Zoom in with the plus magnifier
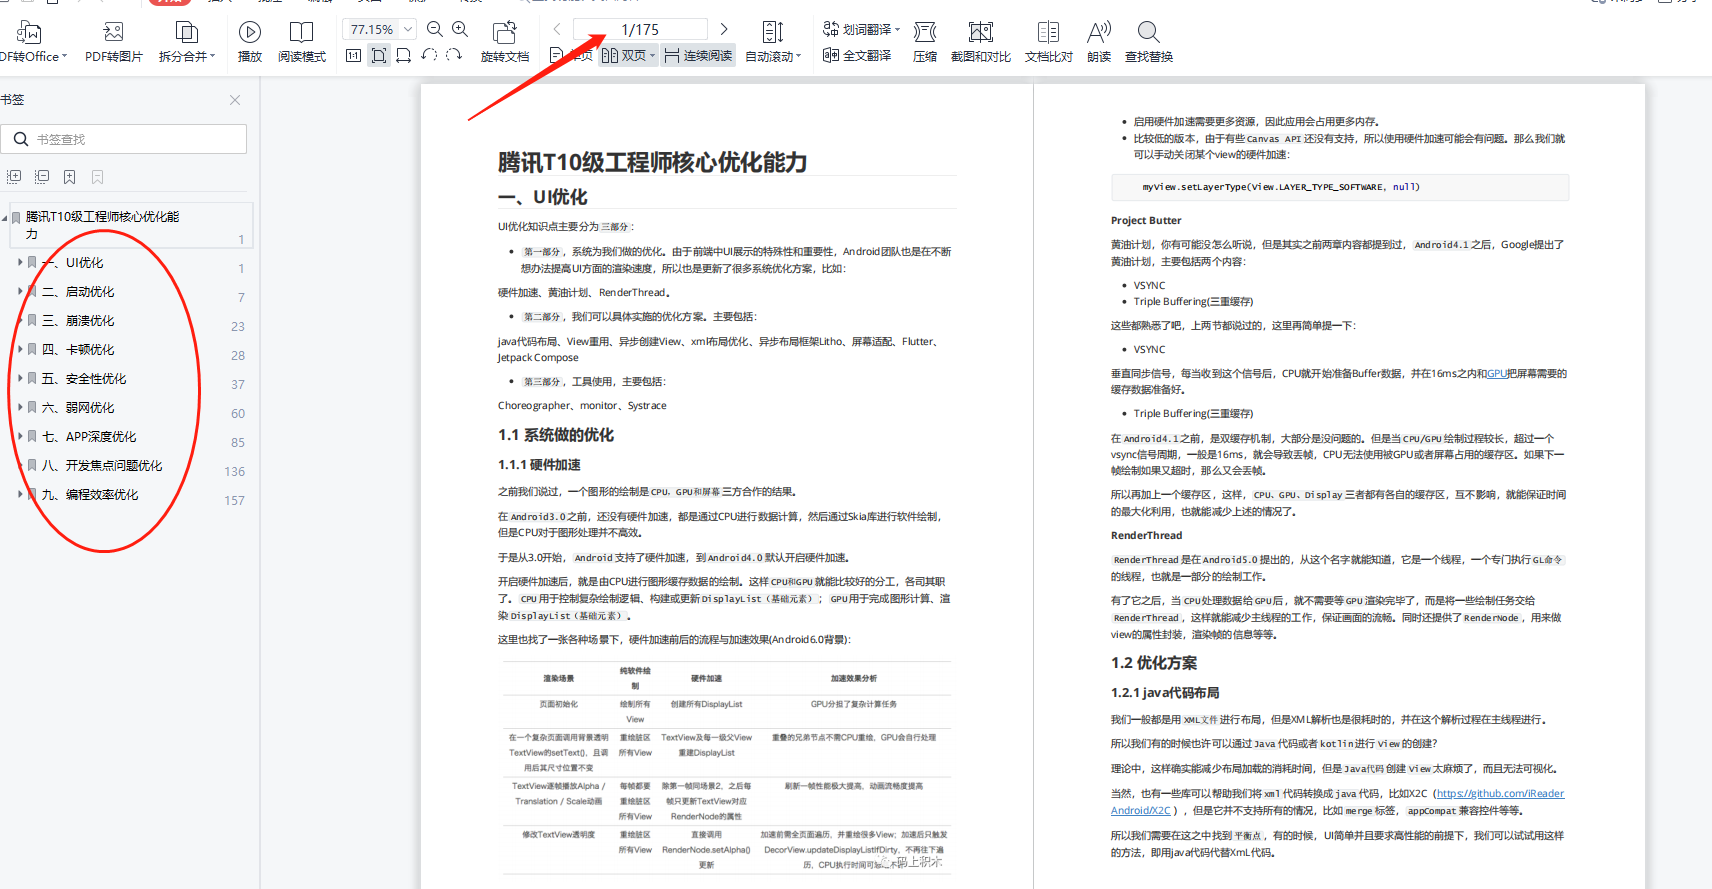 tap(460, 29)
